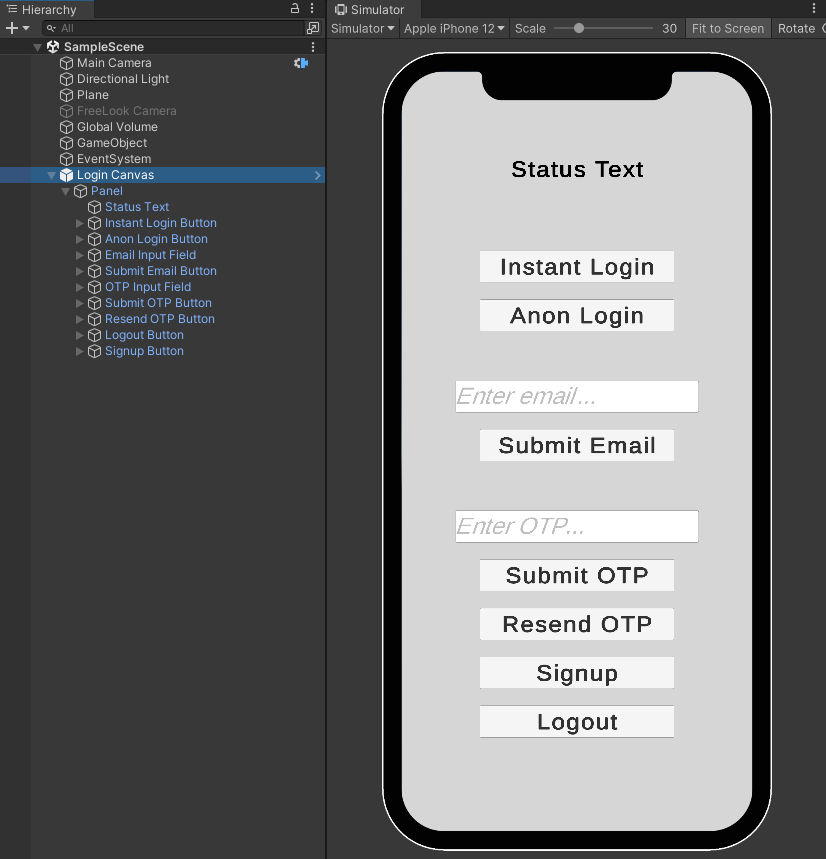This screenshot has width=826, height=859.
Task: Open the Simulator control dropdown
Action: (362, 28)
